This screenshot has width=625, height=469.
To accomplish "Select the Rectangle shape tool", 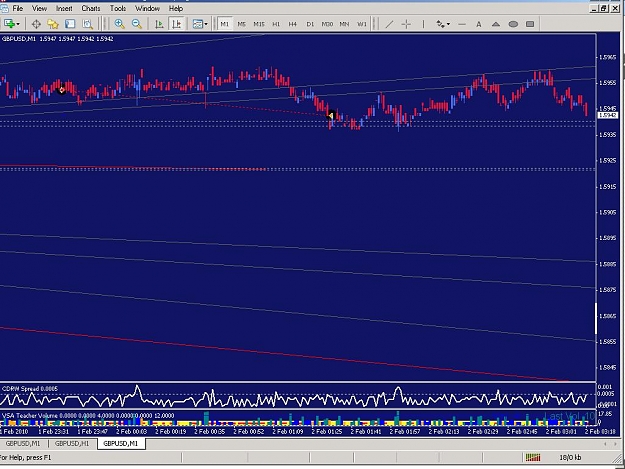I will point(530,24).
